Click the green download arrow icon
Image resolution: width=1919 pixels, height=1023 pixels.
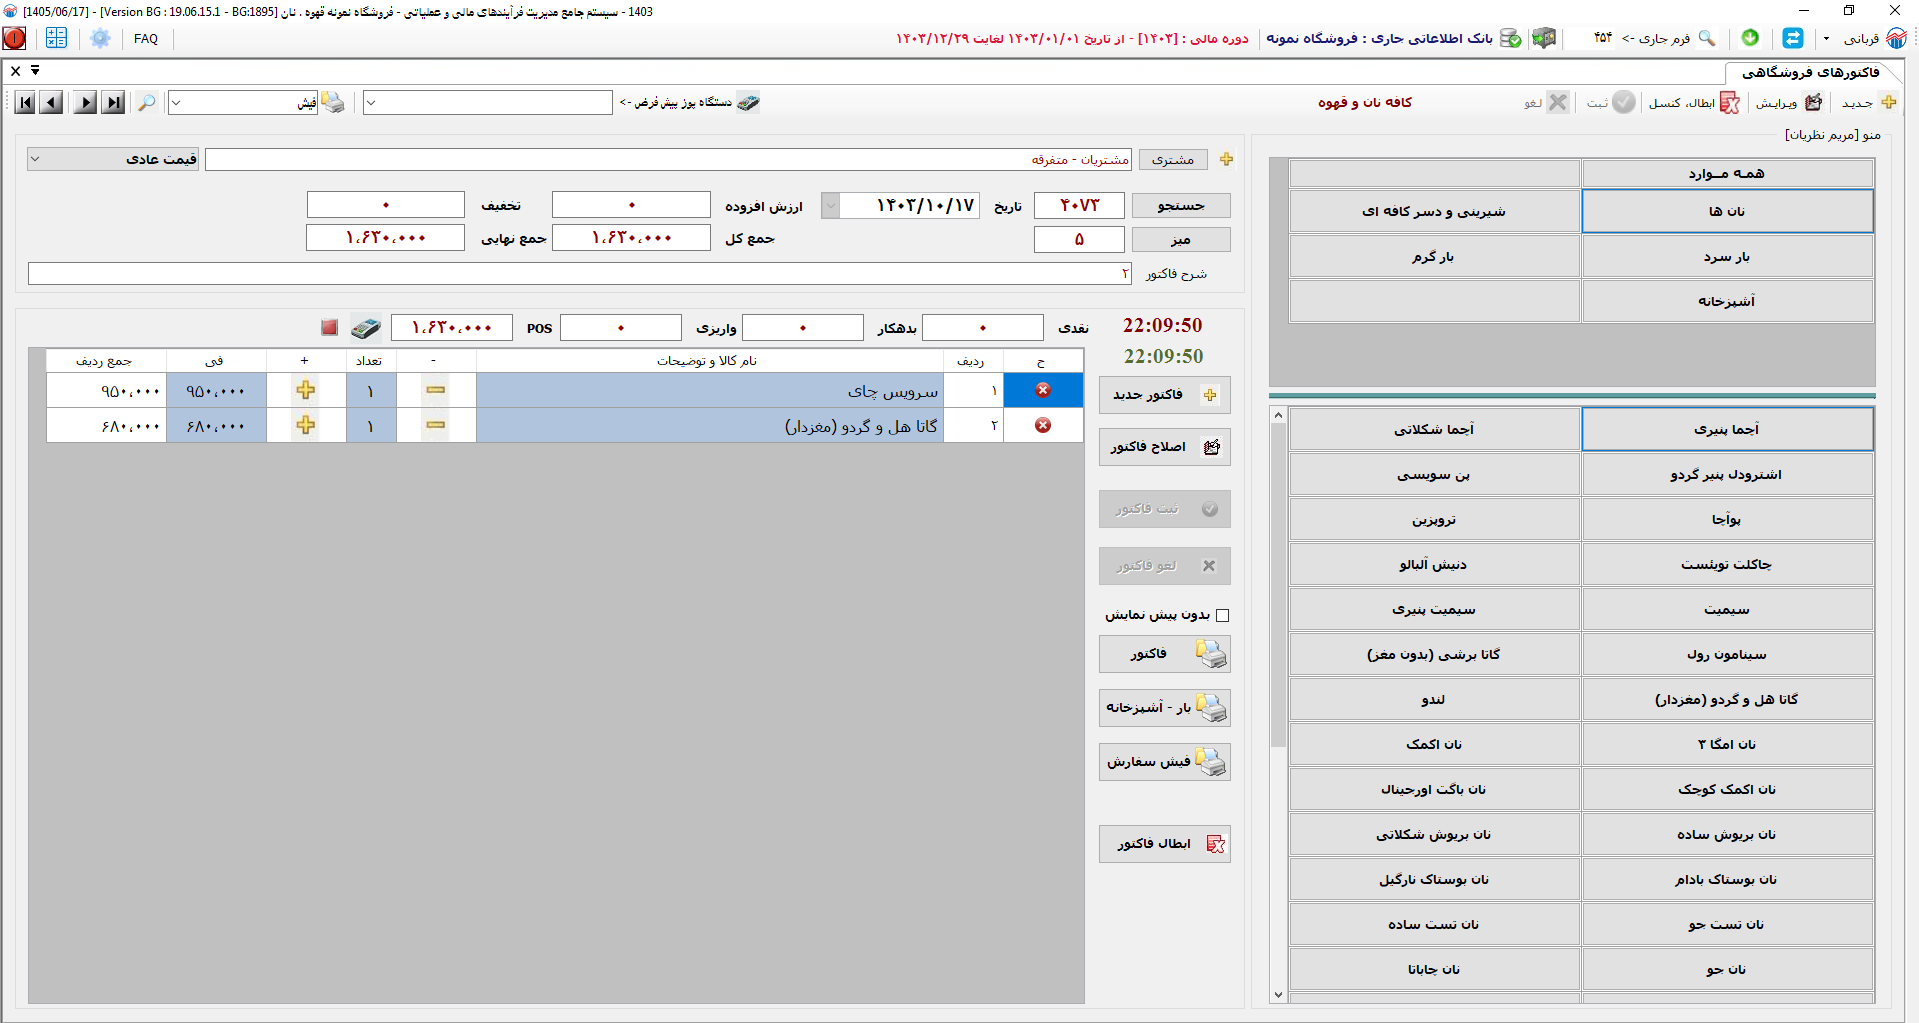tap(1750, 38)
